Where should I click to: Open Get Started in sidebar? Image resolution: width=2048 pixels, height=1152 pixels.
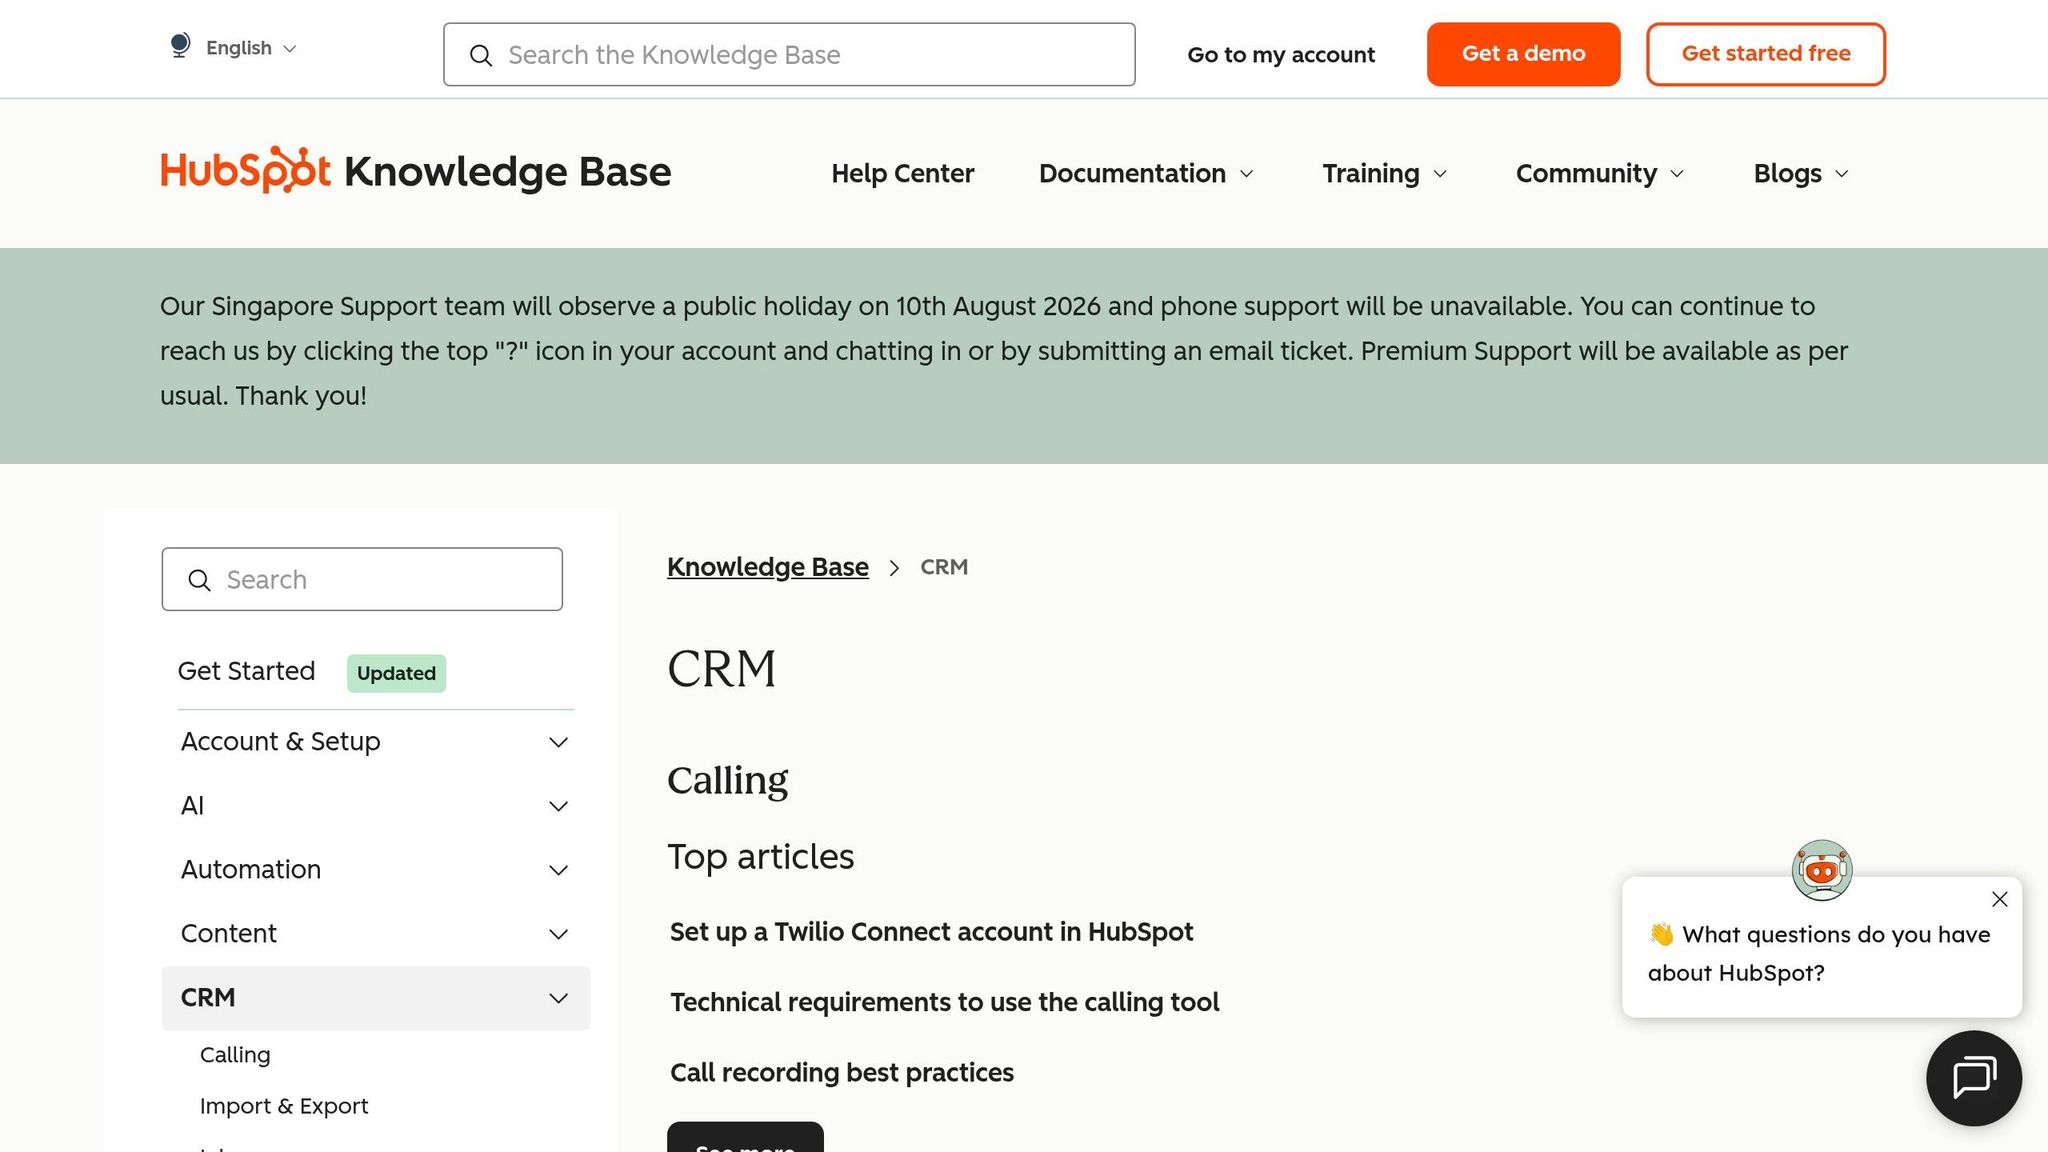click(x=246, y=671)
